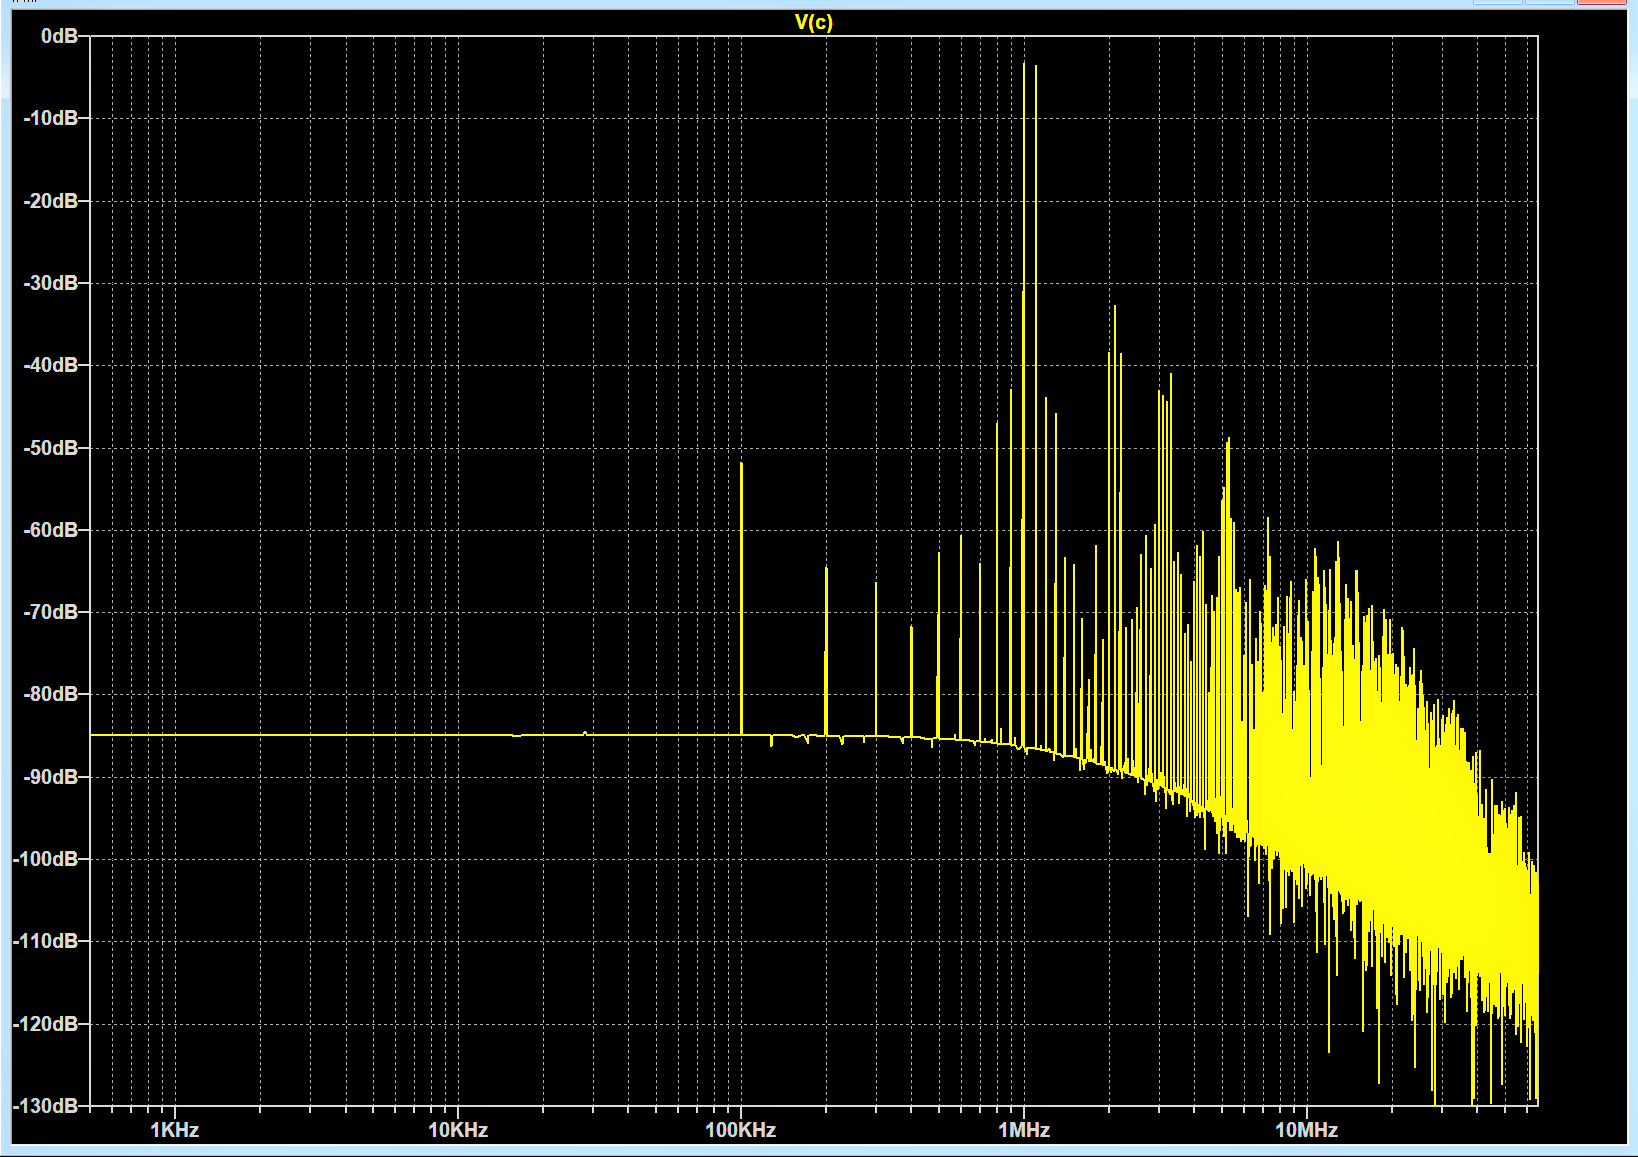Click the -80dB vertical axis label
This screenshot has height=1157, width=1638.
tap(51, 694)
